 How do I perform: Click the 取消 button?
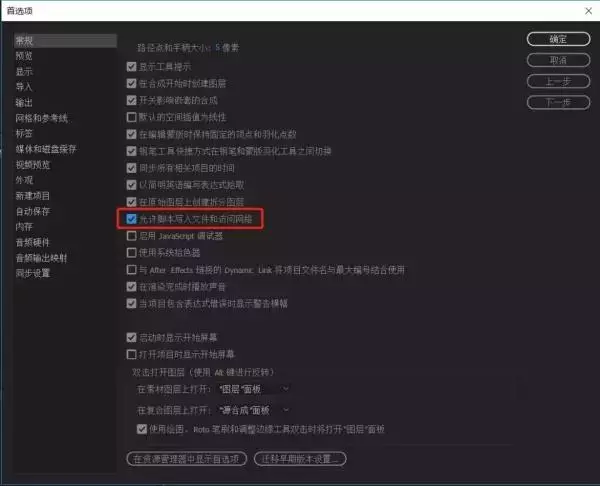(x=558, y=60)
